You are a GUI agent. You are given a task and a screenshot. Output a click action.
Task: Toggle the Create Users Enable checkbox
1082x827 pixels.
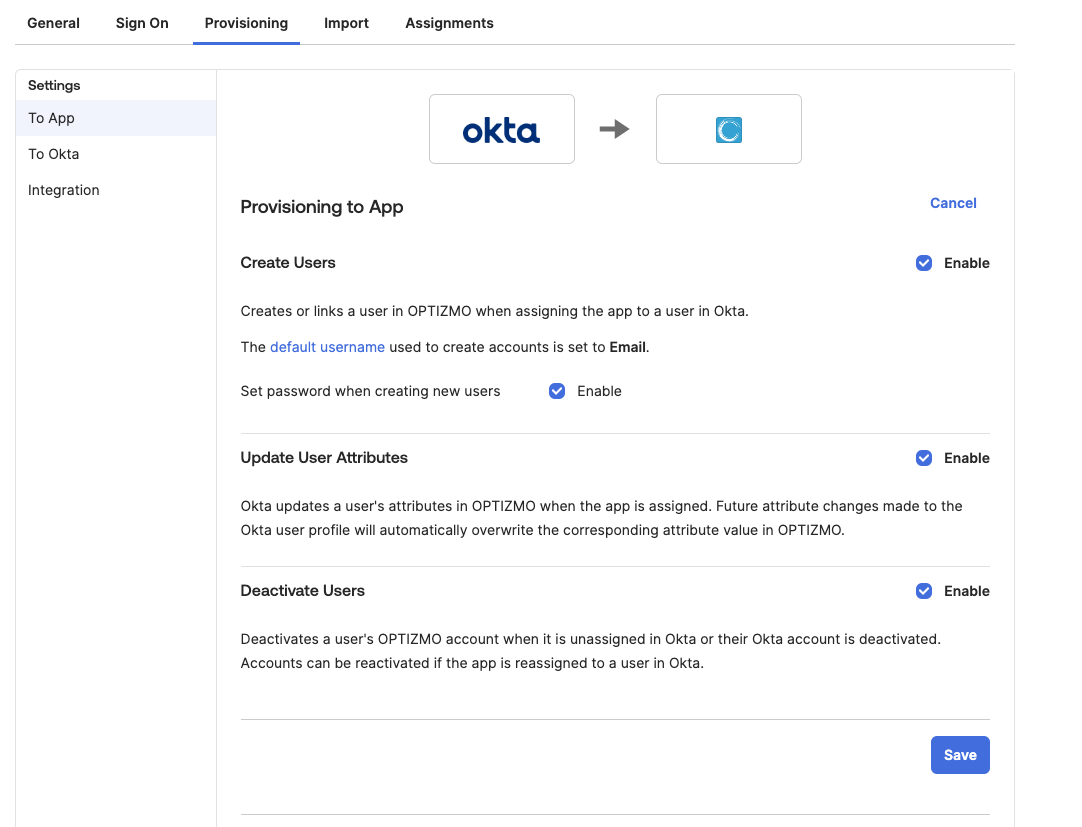pyautogui.click(x=924, y=263)
